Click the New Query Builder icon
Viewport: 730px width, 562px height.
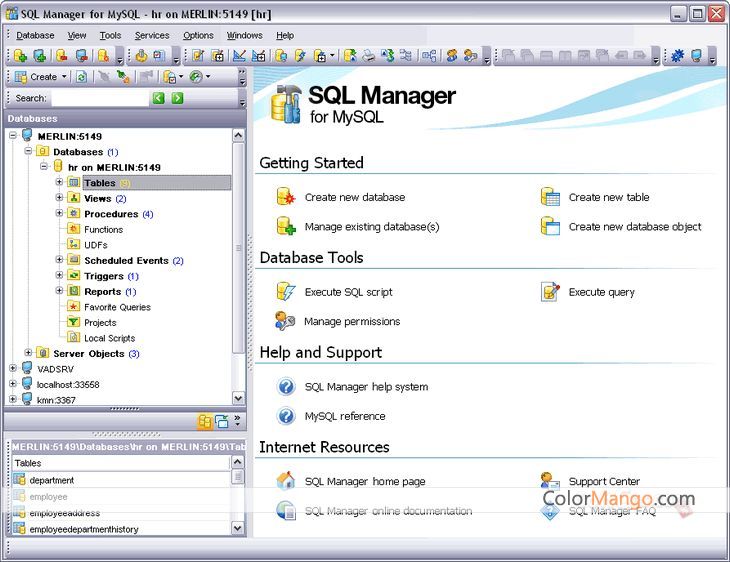pyautogui.click(x=258, y=56)
